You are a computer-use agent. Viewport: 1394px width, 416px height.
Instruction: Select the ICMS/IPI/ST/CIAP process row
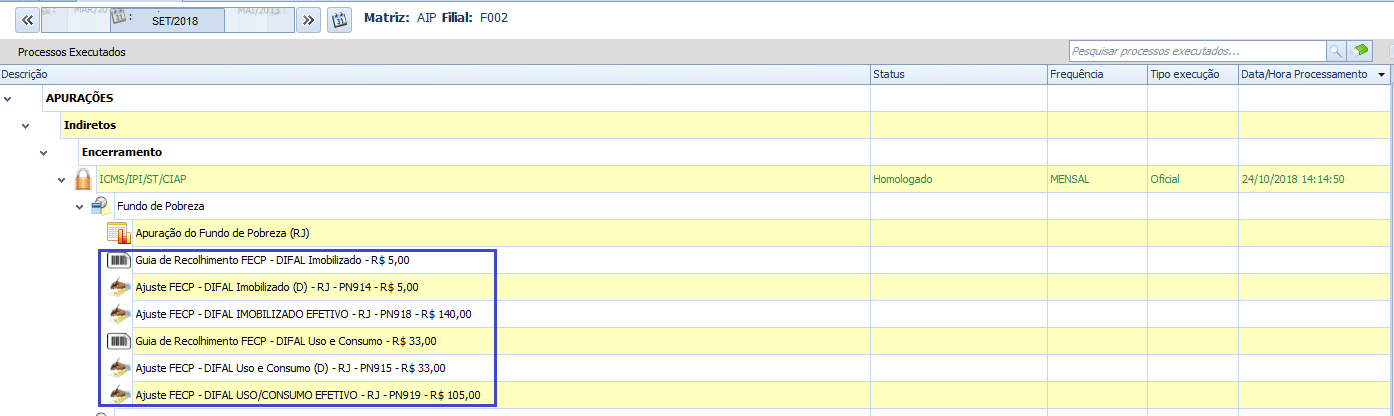click(696, 179)
